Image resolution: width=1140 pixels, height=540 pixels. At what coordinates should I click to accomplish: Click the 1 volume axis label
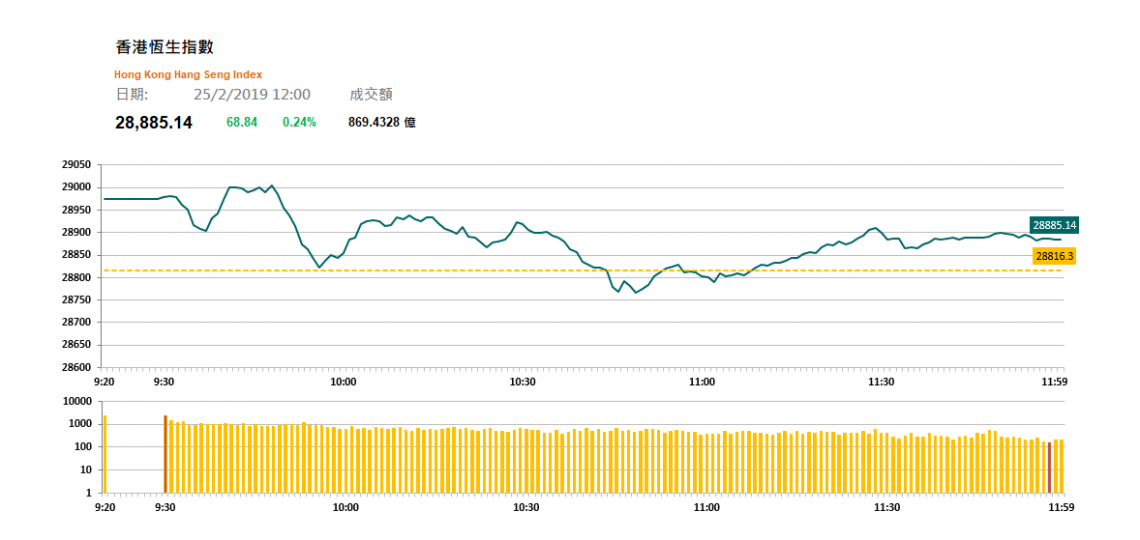89,493
